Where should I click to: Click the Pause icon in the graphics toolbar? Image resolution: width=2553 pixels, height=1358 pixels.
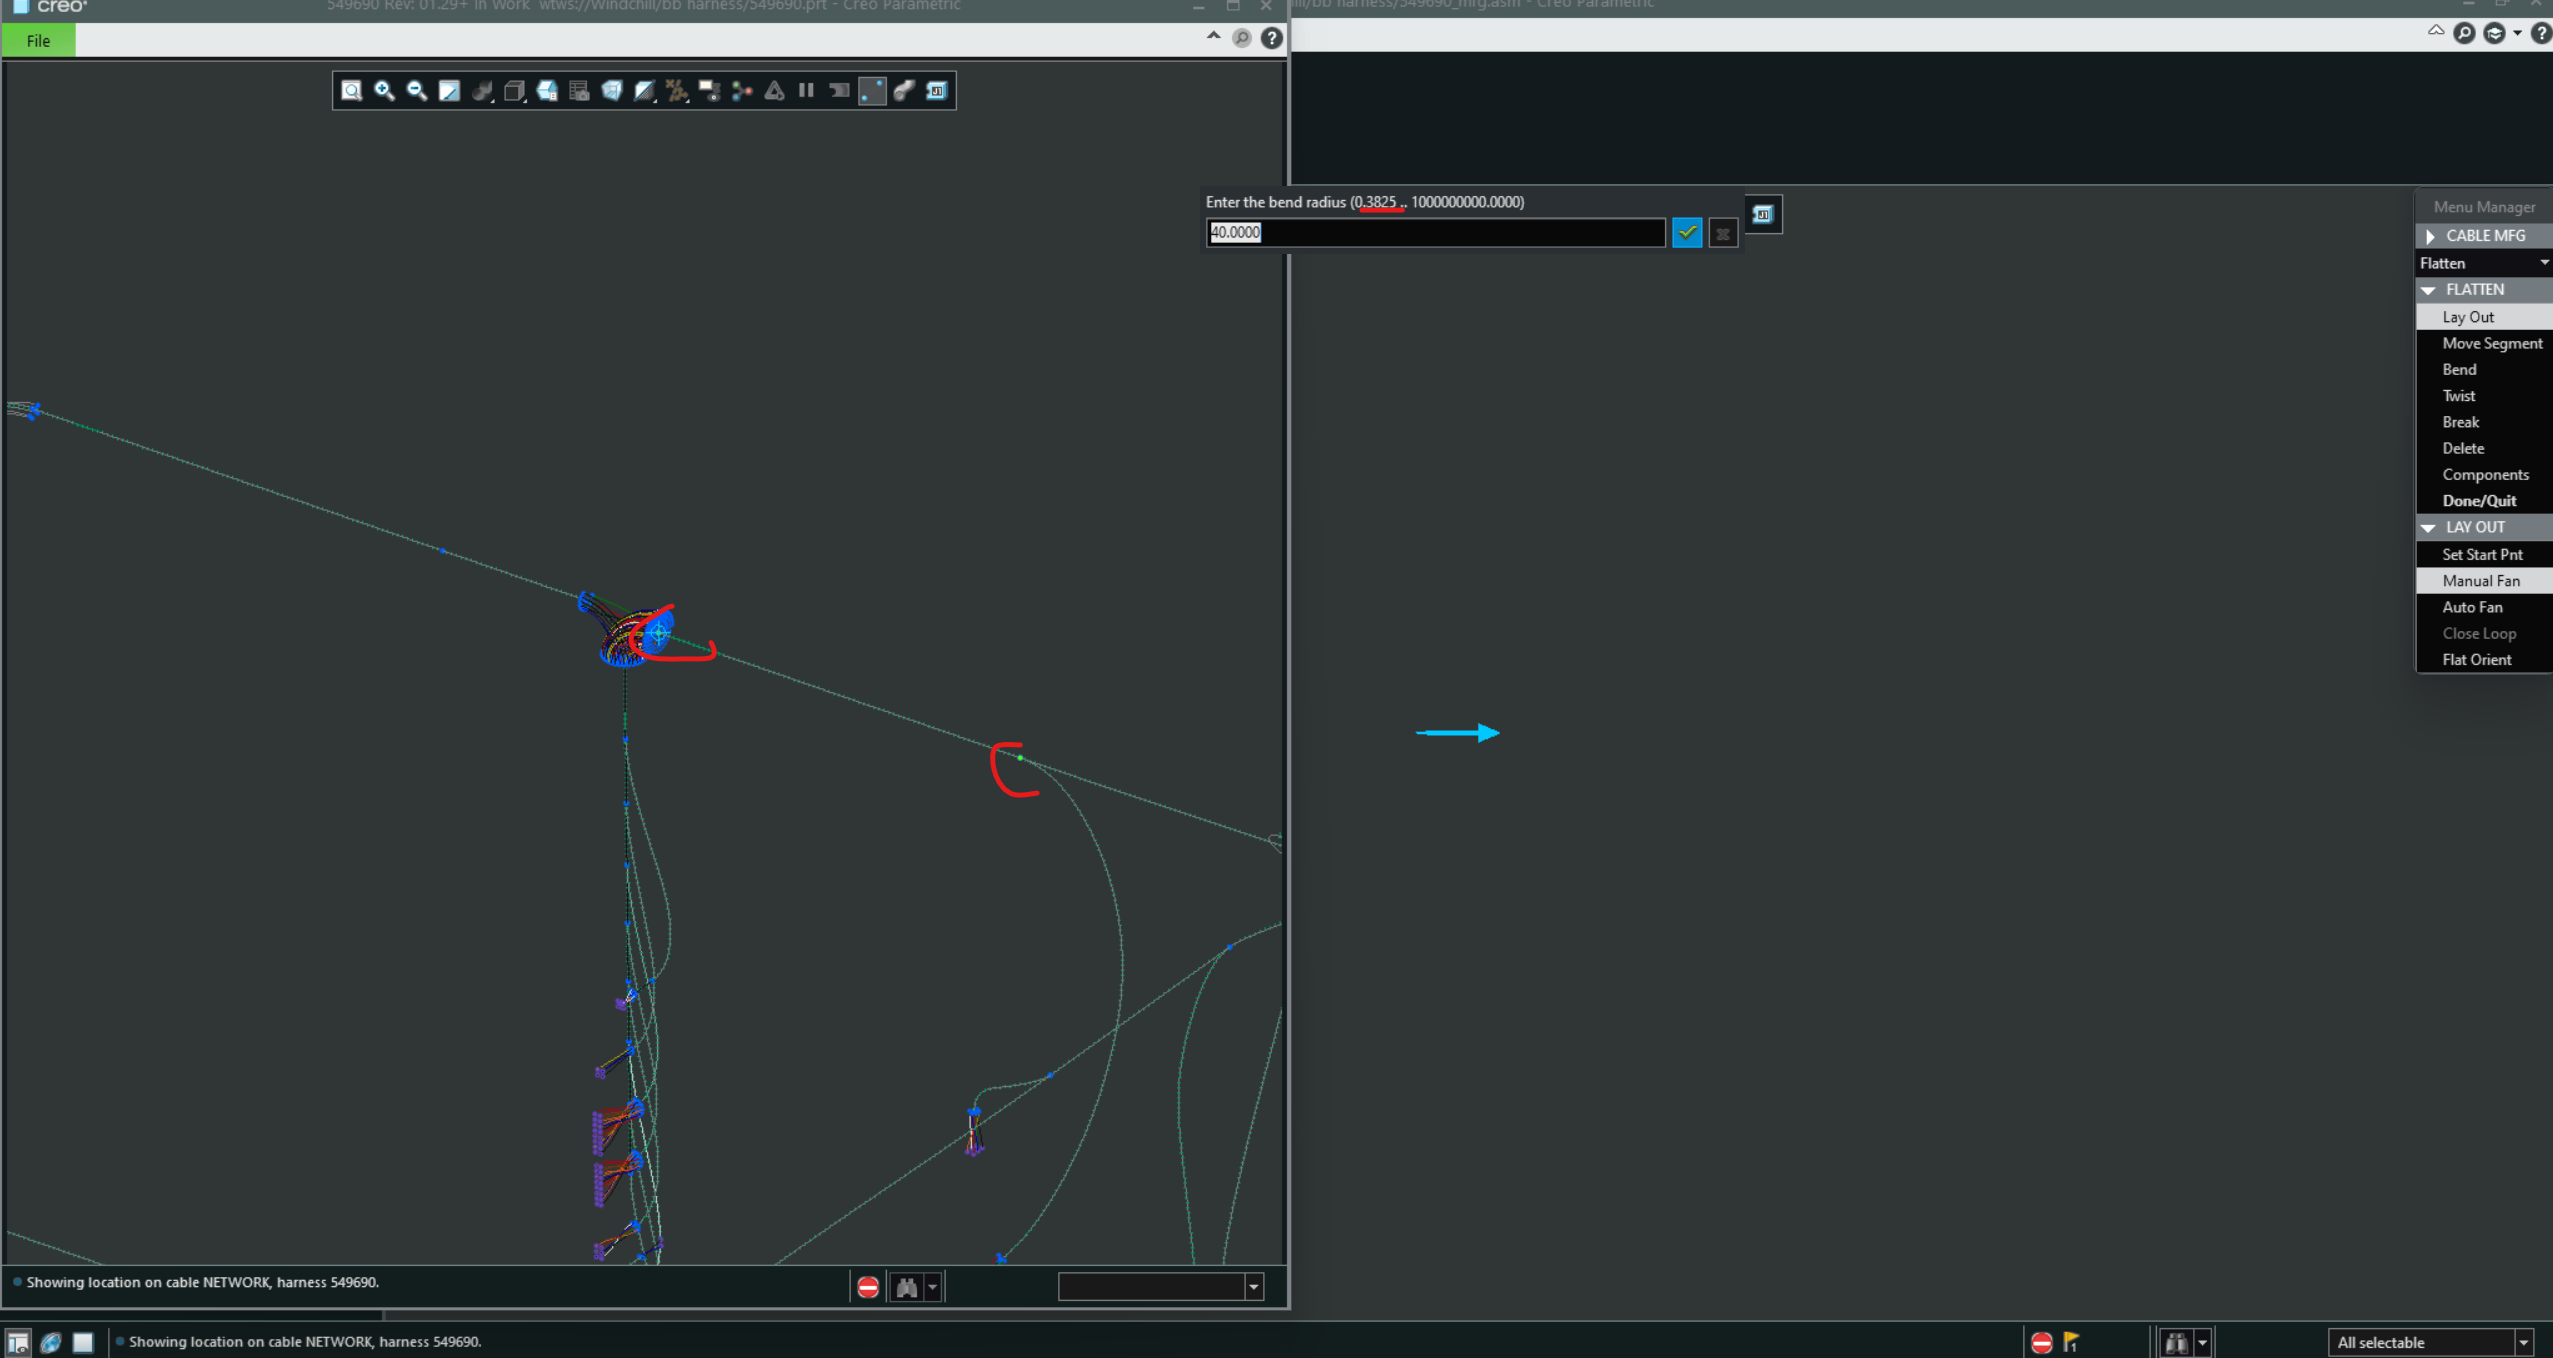(x=807, y=91)
